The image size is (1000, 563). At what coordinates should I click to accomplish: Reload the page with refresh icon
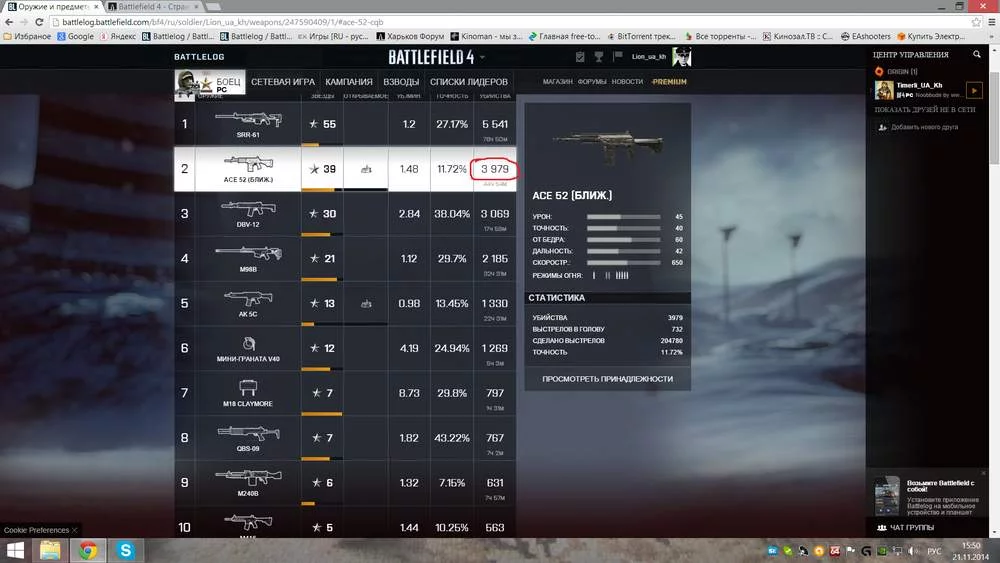pos(39,22)
